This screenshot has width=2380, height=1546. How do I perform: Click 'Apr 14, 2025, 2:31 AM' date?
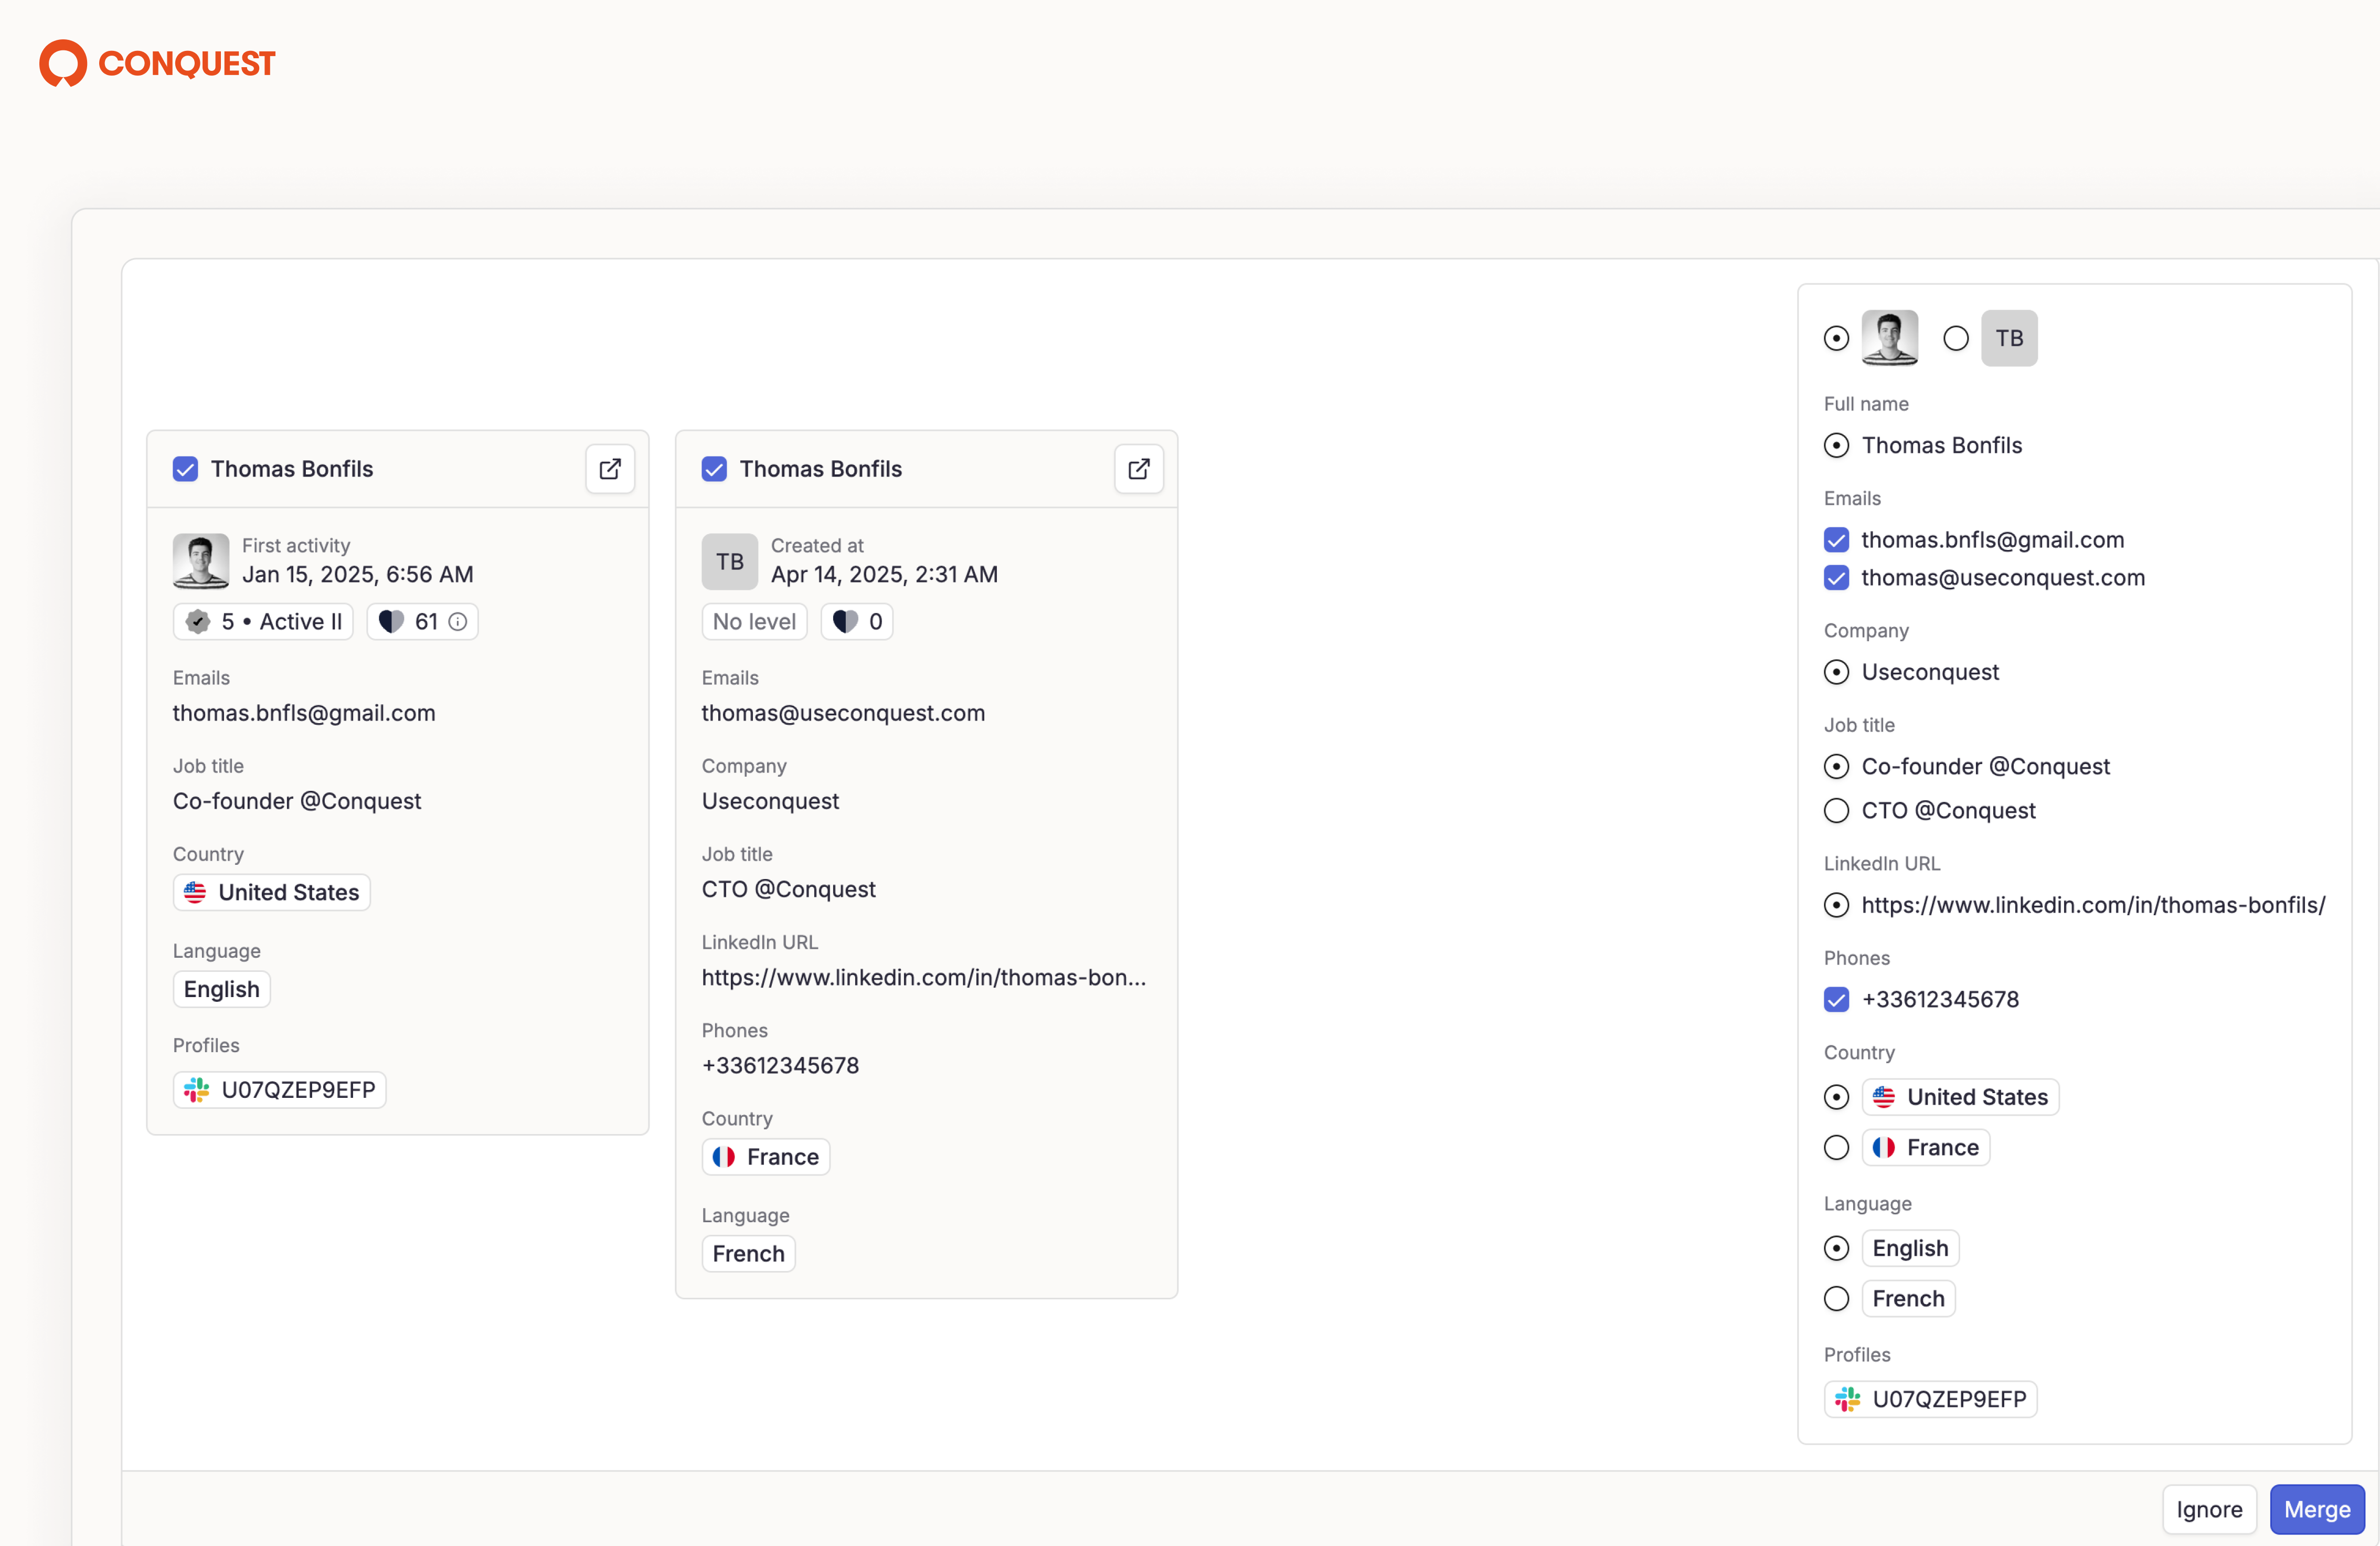click(884, 574)
